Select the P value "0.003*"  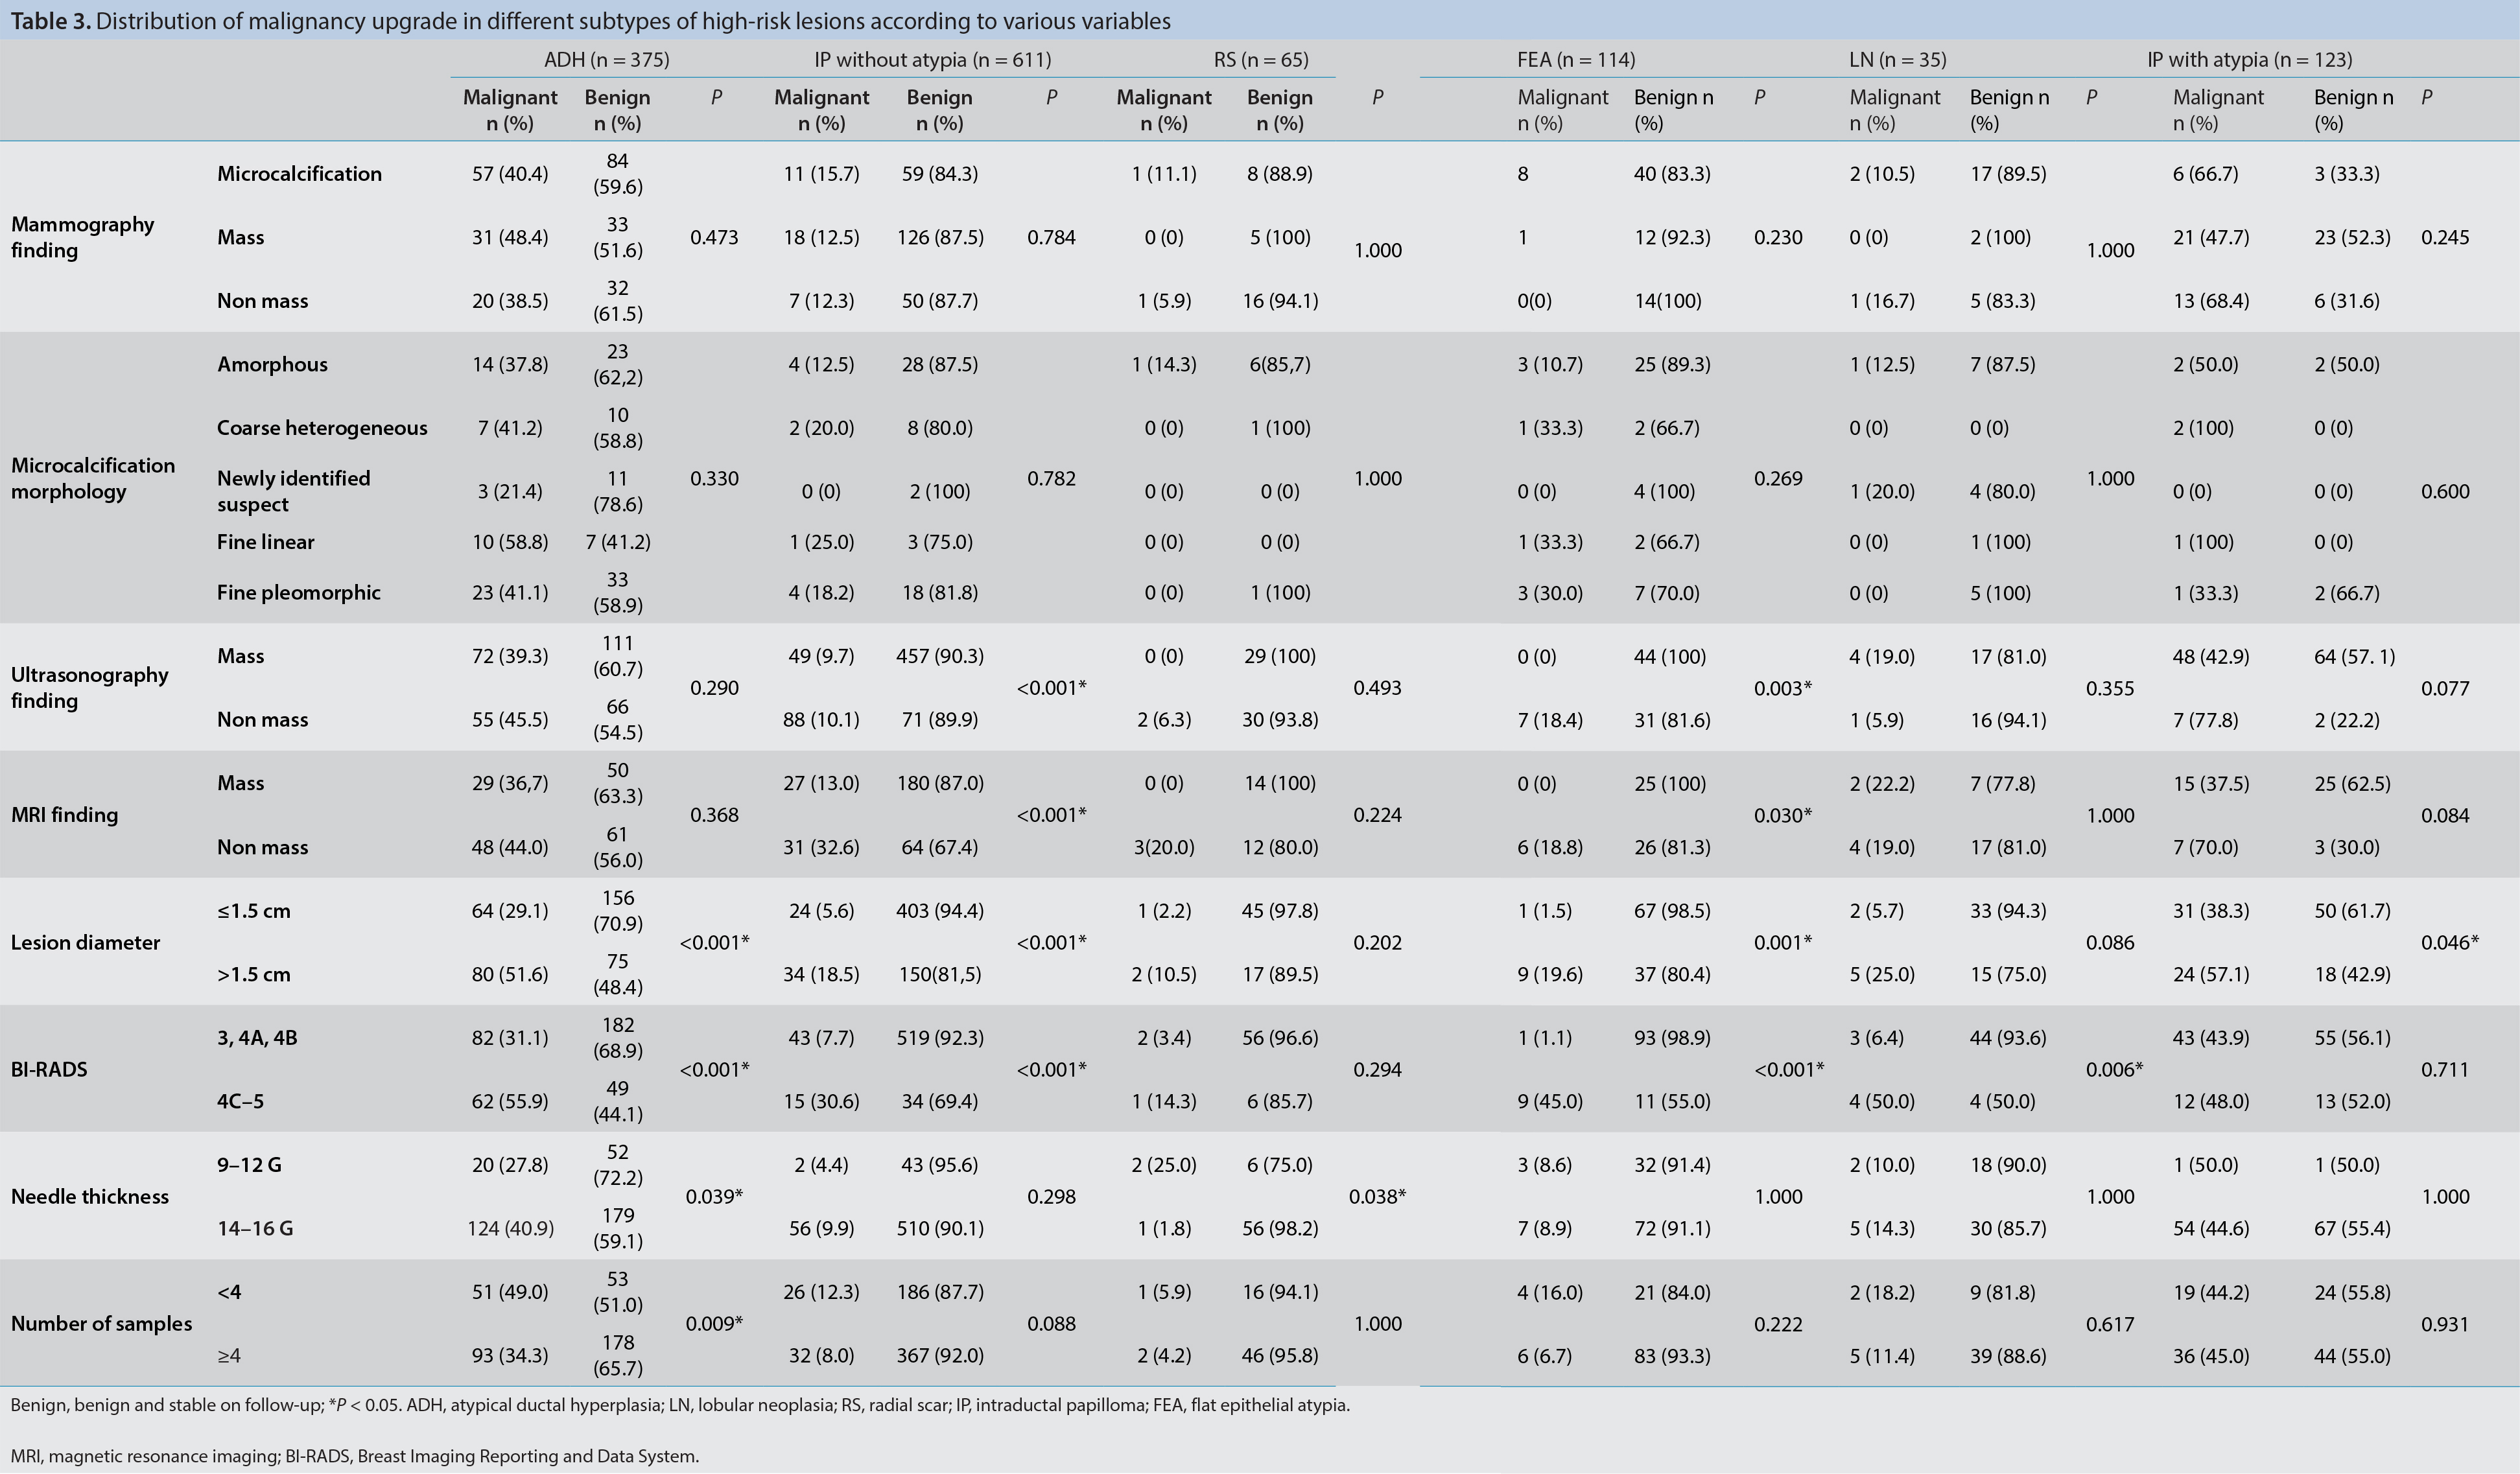1782,688
